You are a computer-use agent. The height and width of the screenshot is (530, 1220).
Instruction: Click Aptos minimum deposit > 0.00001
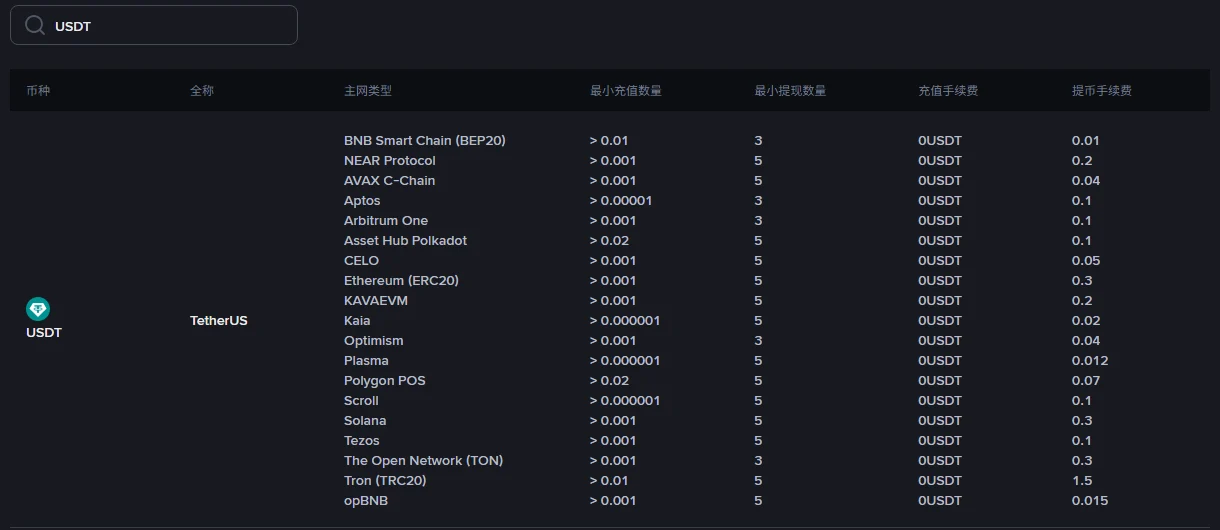(621, 201)
